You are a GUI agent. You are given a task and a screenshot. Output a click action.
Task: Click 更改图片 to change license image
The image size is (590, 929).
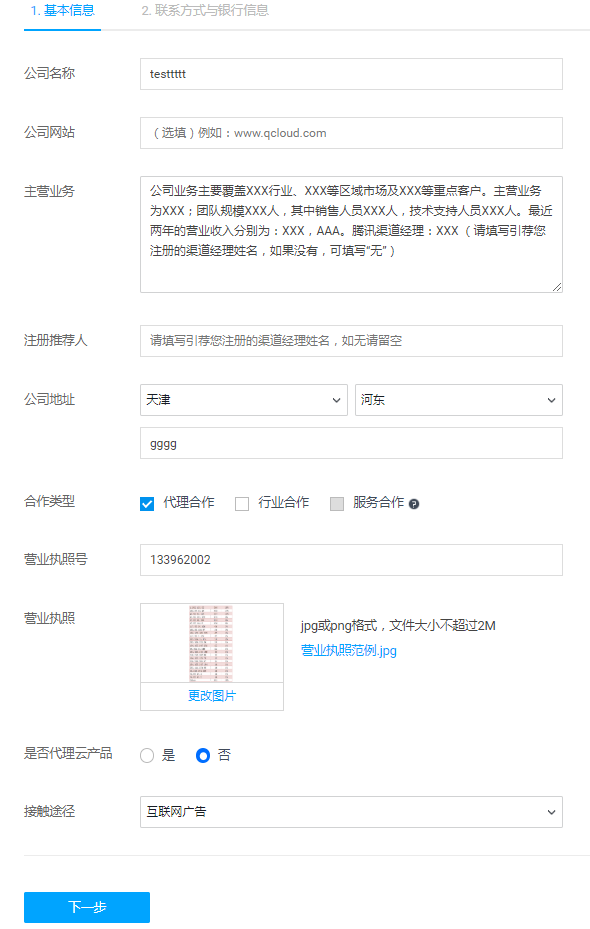click(x=212, y=696)
